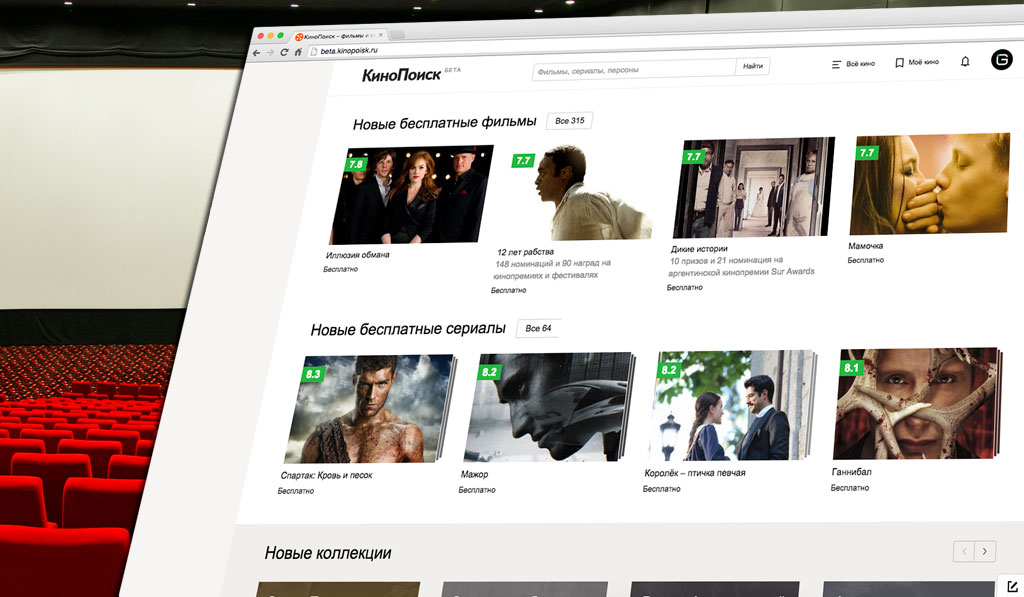
Task: Select the КиноПоиск browser tab
Action: (339, 37)
